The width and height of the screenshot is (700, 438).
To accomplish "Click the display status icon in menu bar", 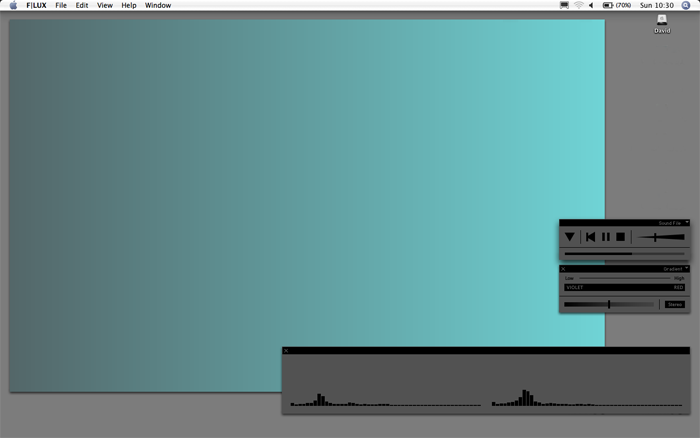I will tap(564, 5).
